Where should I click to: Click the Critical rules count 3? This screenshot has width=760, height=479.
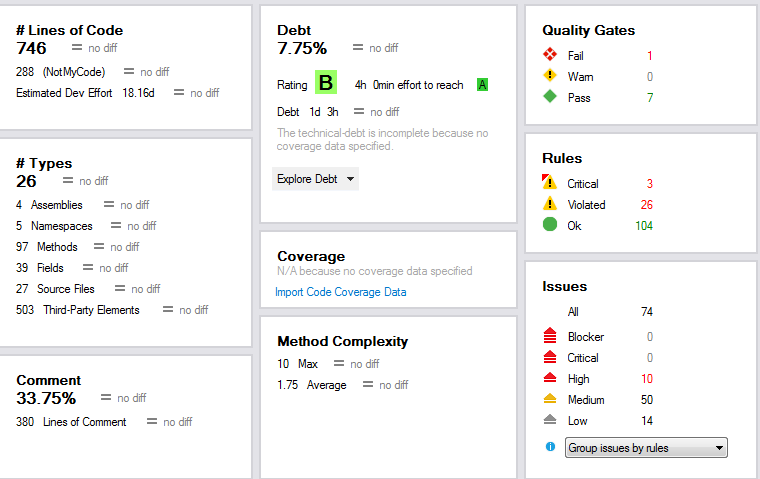pyautogui.click(x=649, y=184)
